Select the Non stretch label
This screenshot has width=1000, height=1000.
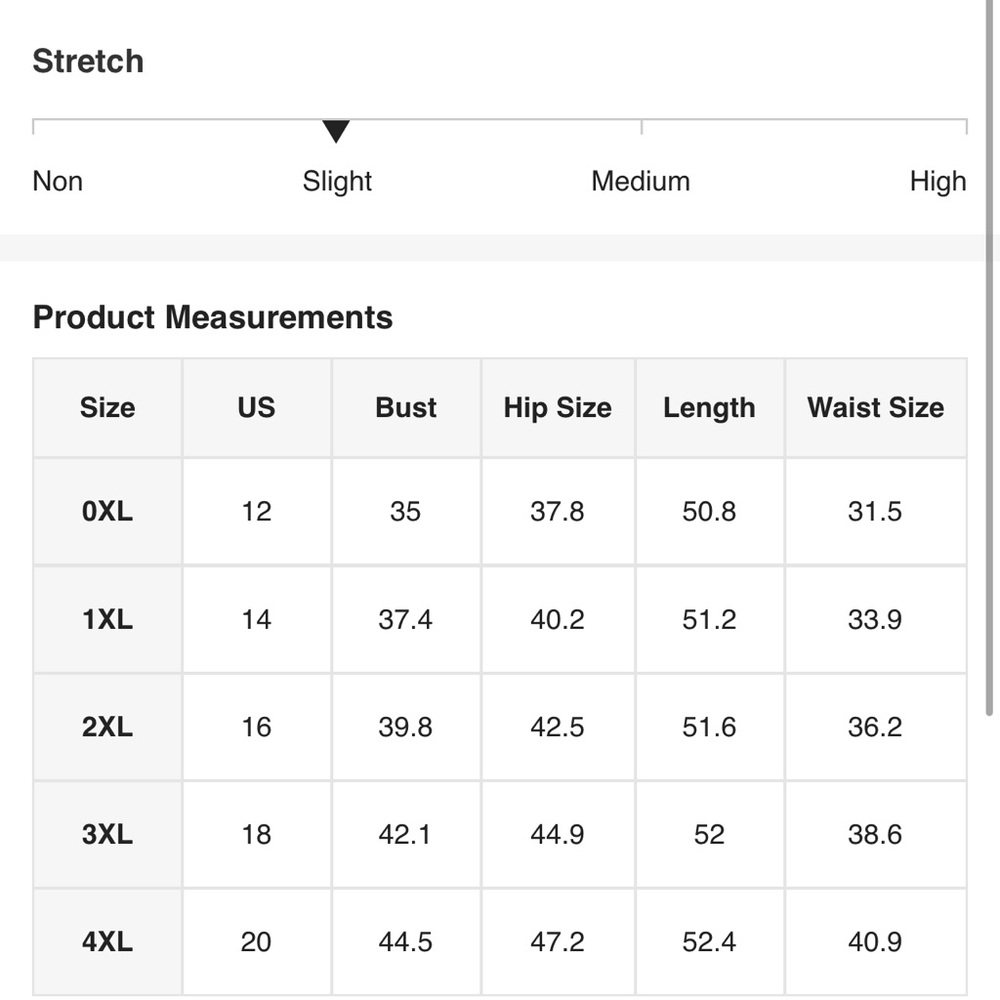57,181
